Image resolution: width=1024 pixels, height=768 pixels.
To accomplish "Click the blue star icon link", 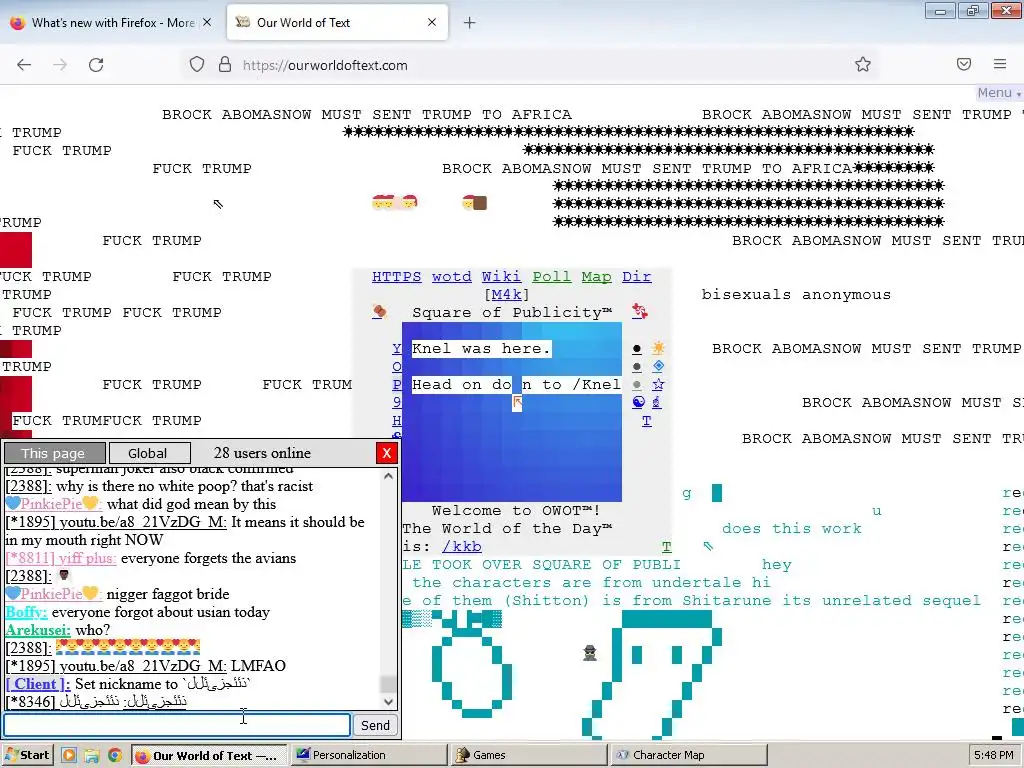I will 658,384.
